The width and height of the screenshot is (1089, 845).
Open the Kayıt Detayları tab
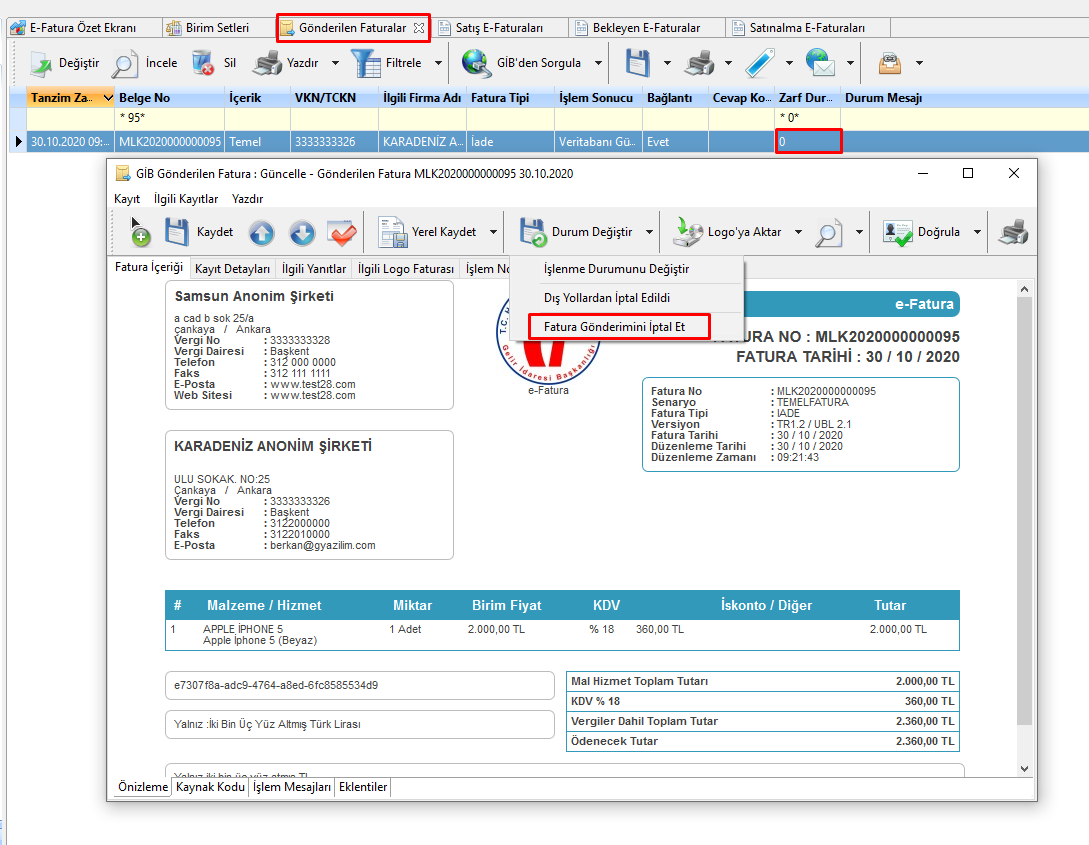pos(232,269)
